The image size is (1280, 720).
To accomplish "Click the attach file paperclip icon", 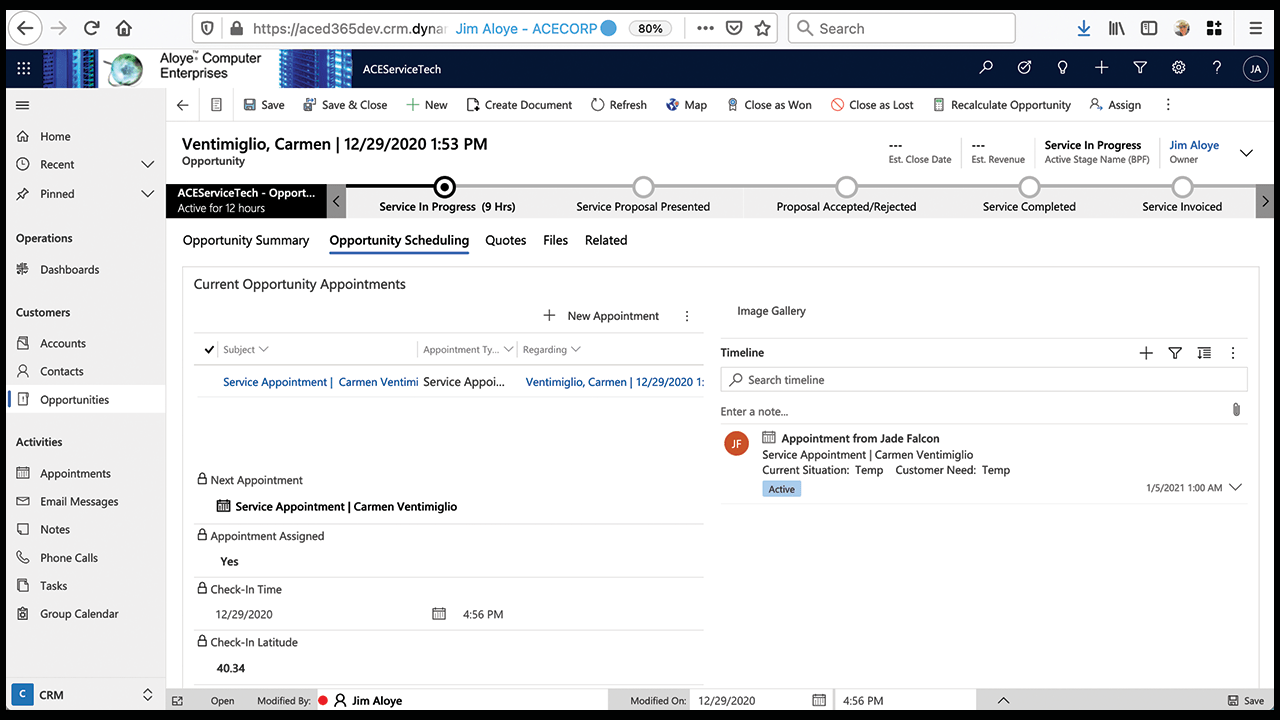I will (1236, 410).
